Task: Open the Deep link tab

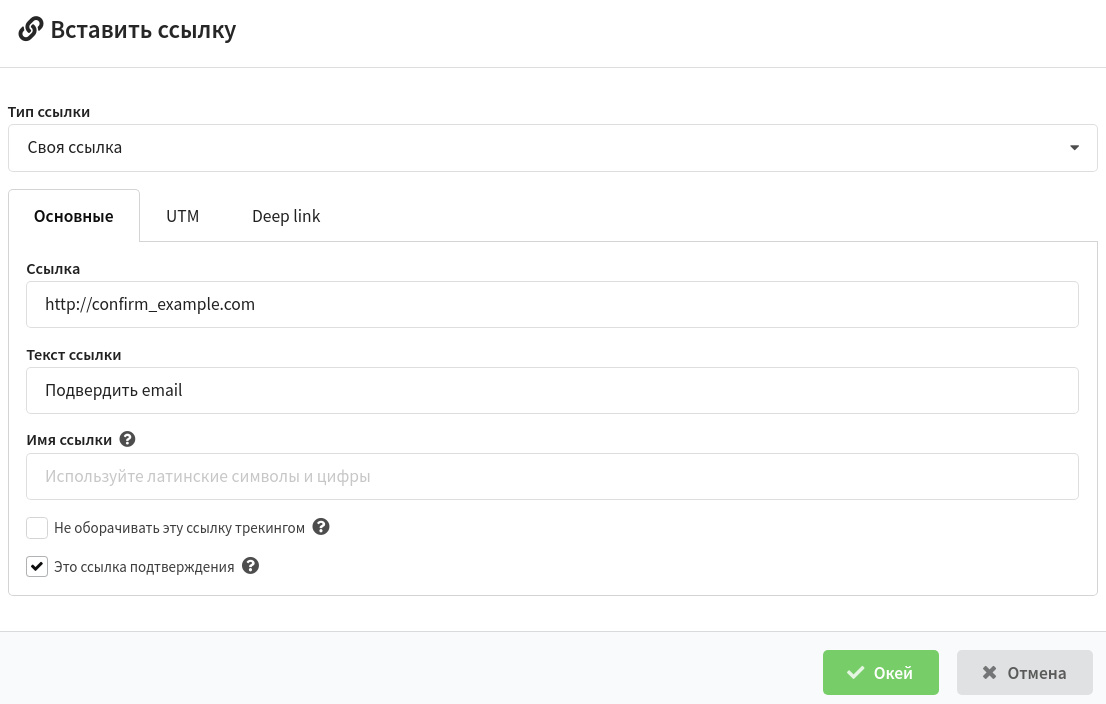Action: pos(286,216)
